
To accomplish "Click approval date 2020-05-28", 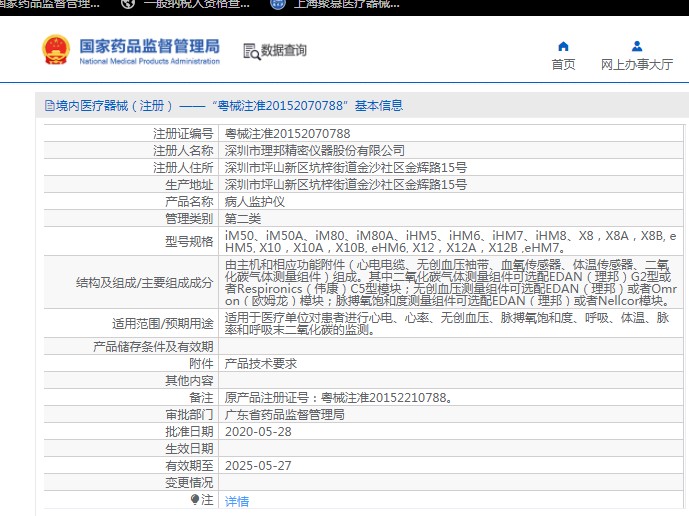I will 258,432.
